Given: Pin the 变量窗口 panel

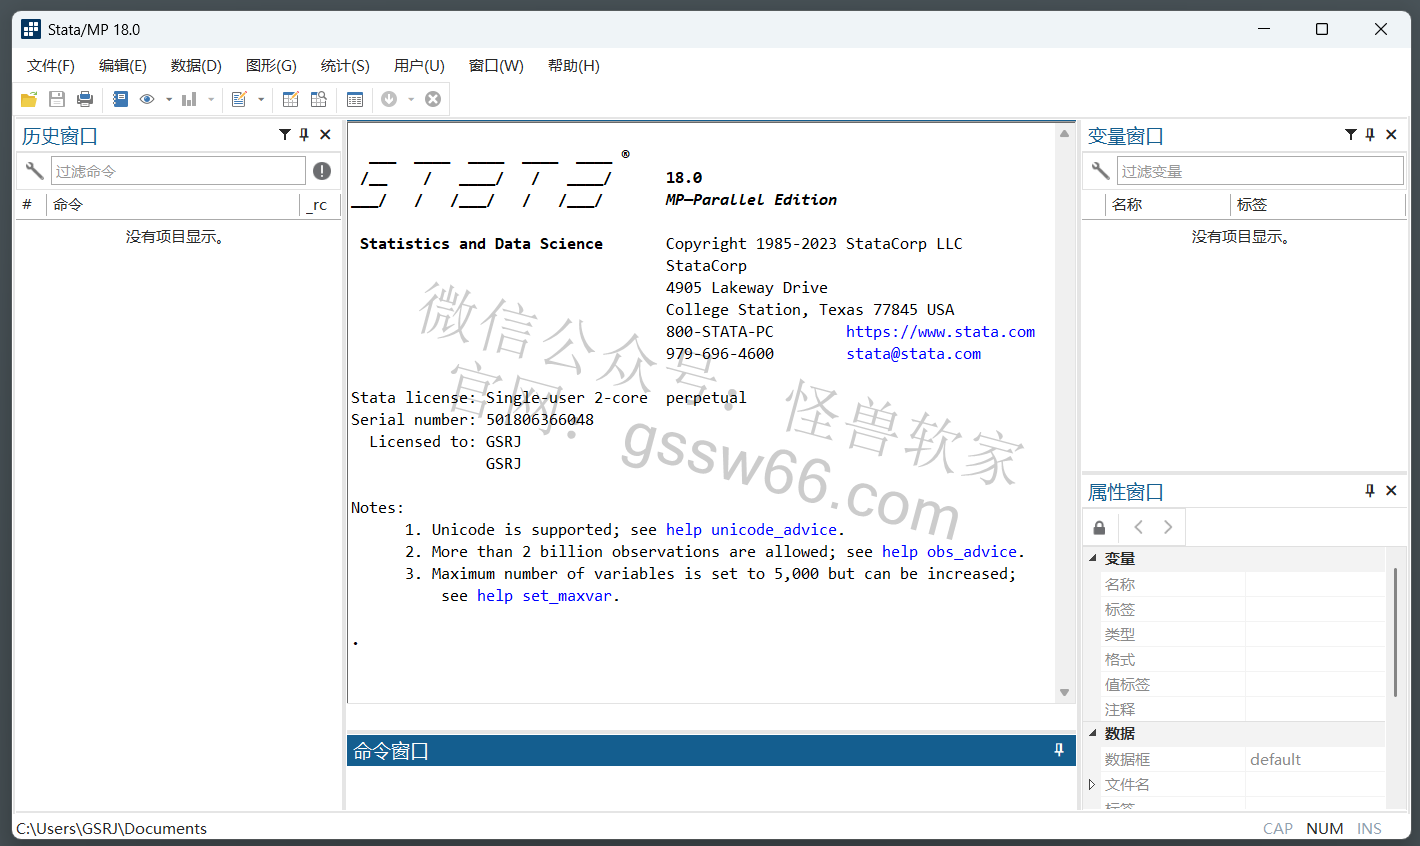Looking at the screenshot, I should click(x=1371, y=134).
